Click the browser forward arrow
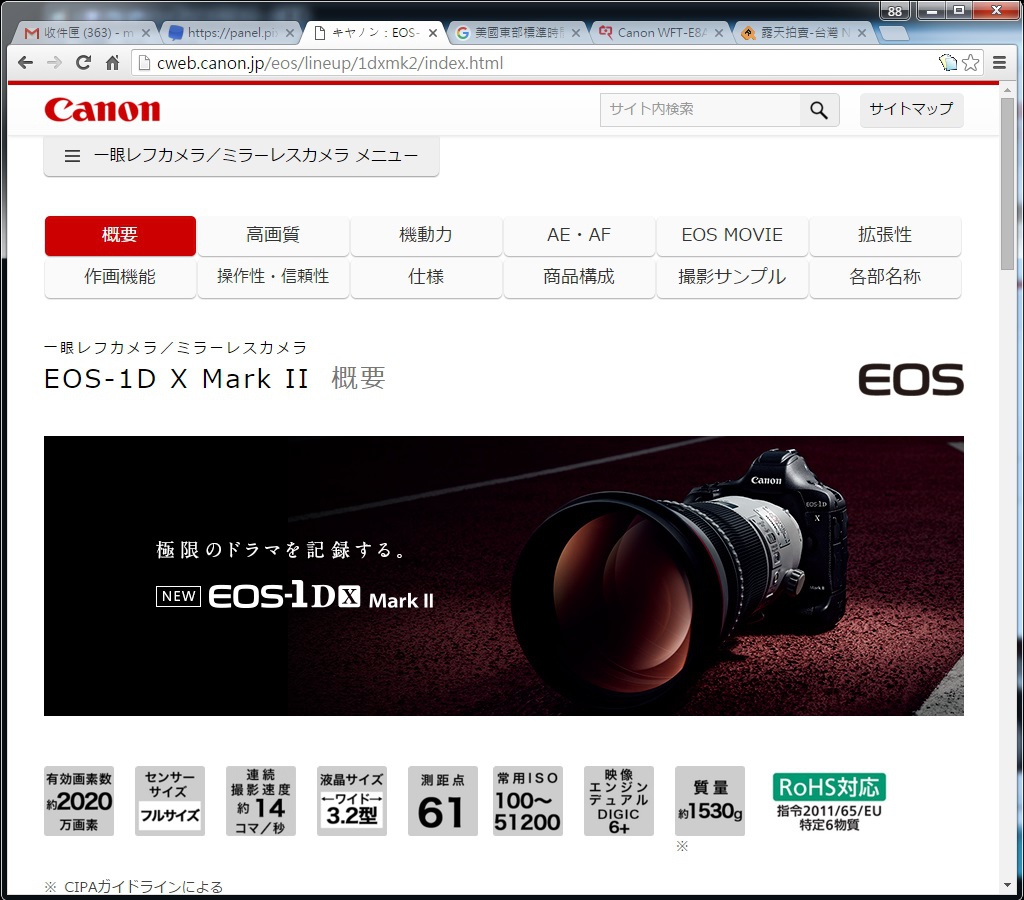The image size is (1024, 900). click(54, 63)
